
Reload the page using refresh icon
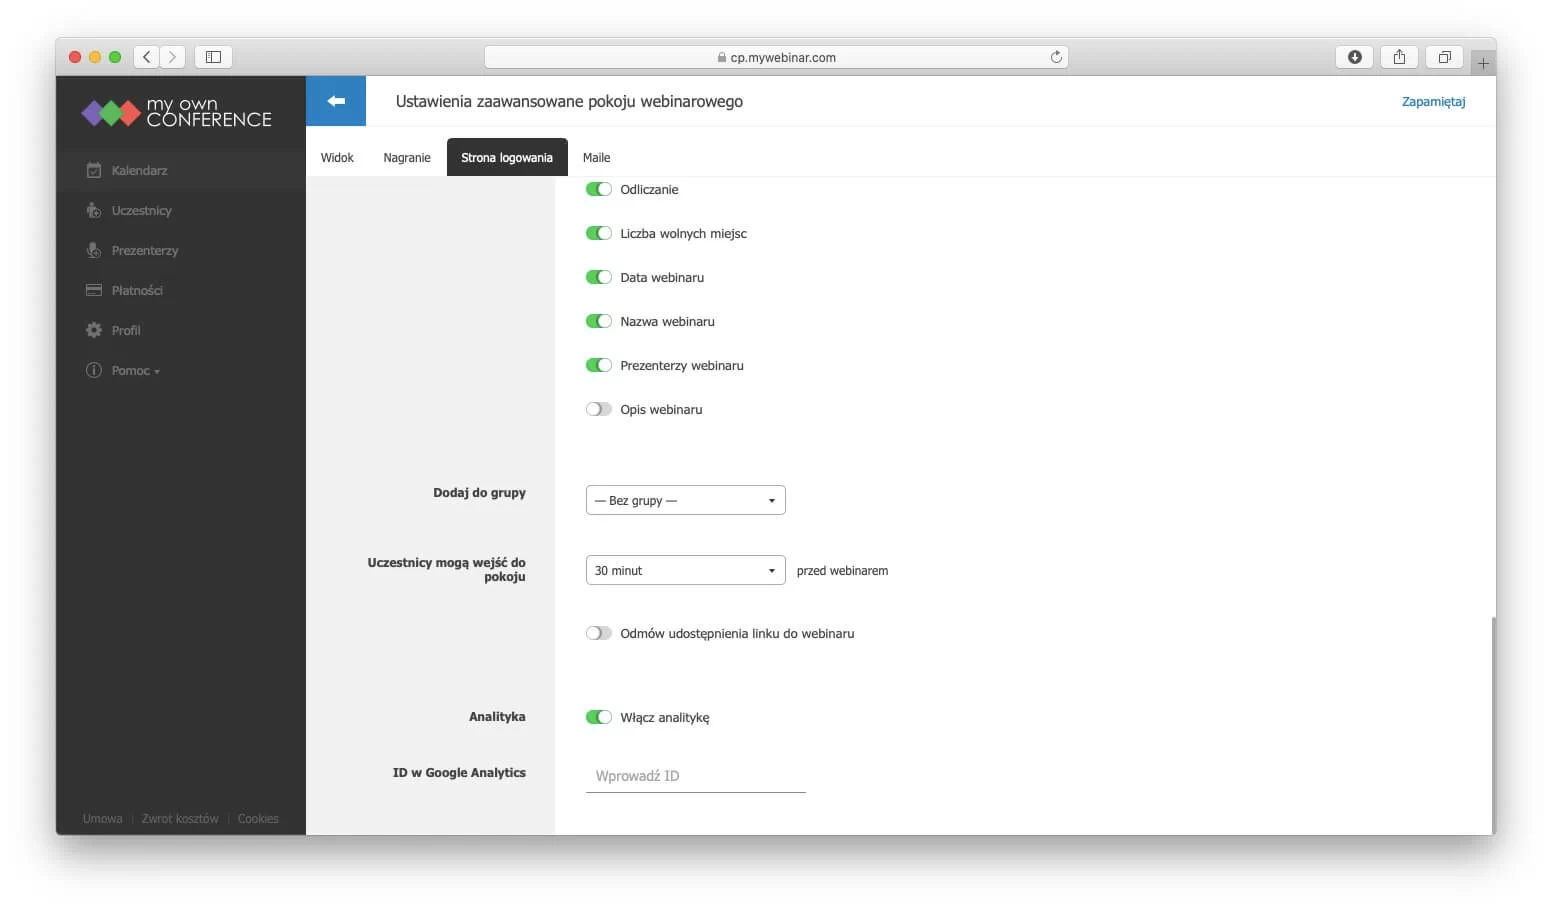pyautogui.click(x=1056, y=57)
